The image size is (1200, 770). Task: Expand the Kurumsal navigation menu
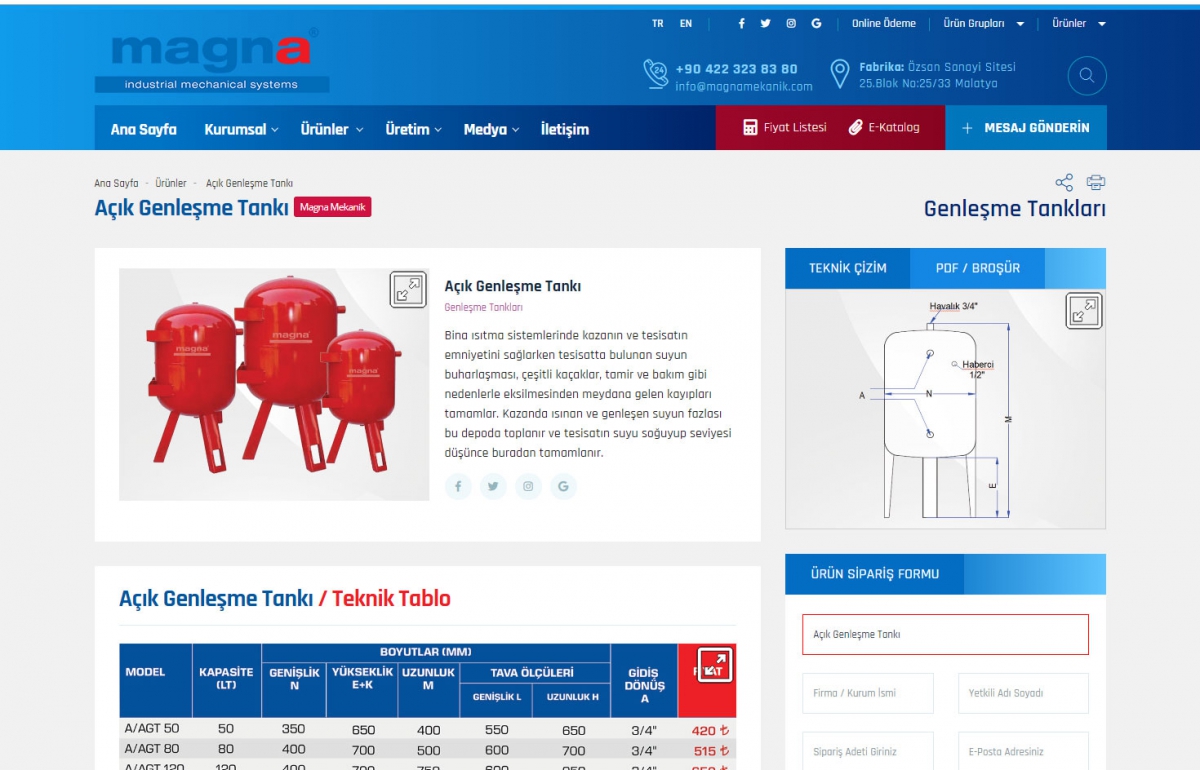click(x=237, y=128)
